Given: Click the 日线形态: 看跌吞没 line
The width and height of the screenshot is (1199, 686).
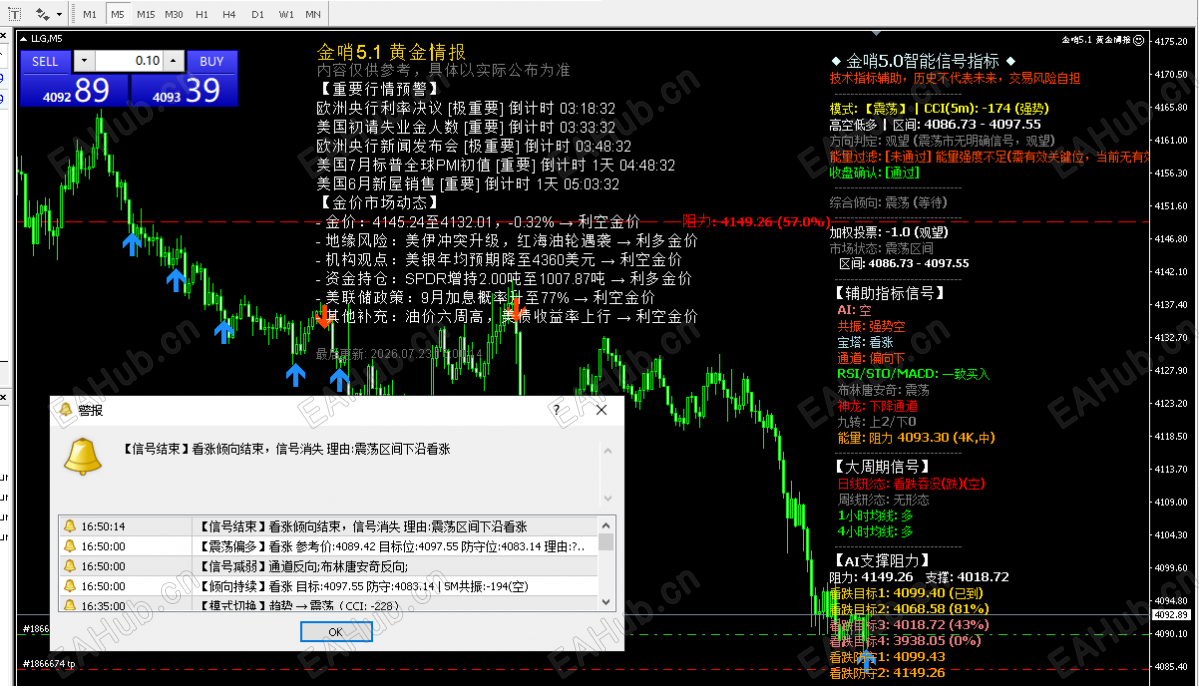Looking at the screenshot, I should (x=911, y=483).
